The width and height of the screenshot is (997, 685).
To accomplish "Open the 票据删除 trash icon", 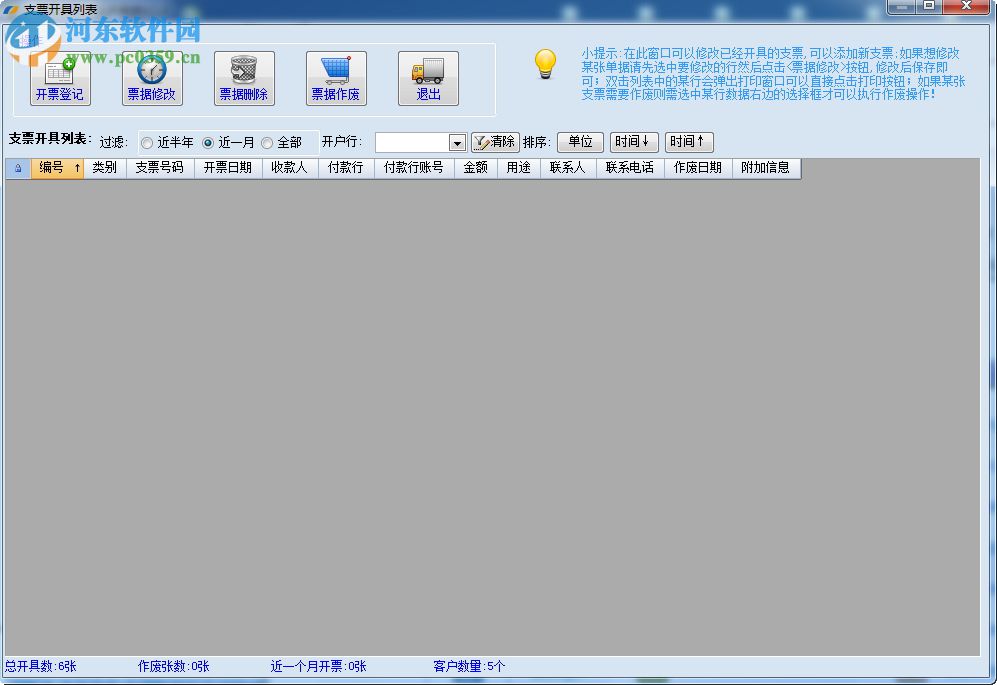I will point(243,68).
